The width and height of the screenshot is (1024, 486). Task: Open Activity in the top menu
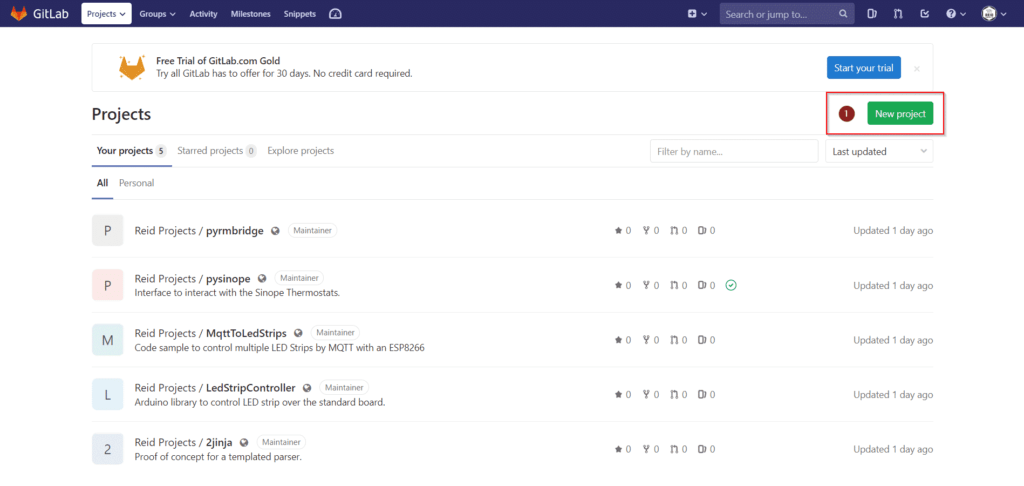pyautogui.click(x=203, y=14)
